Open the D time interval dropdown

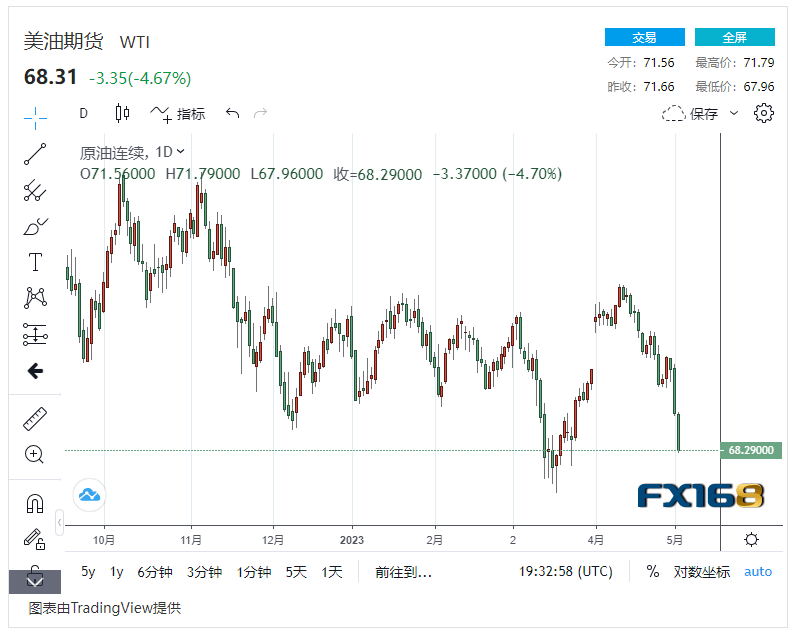[x=84, y=113]
